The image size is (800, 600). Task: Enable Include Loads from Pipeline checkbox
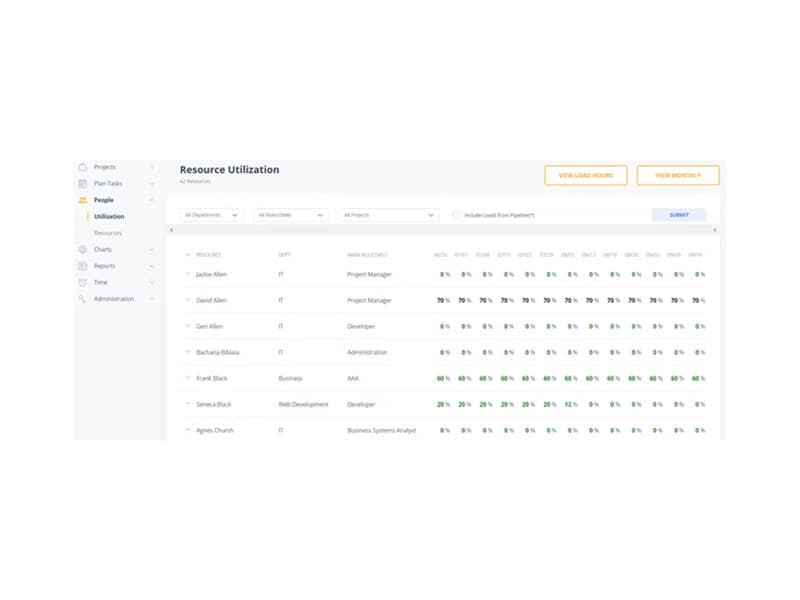click(456, 215)
